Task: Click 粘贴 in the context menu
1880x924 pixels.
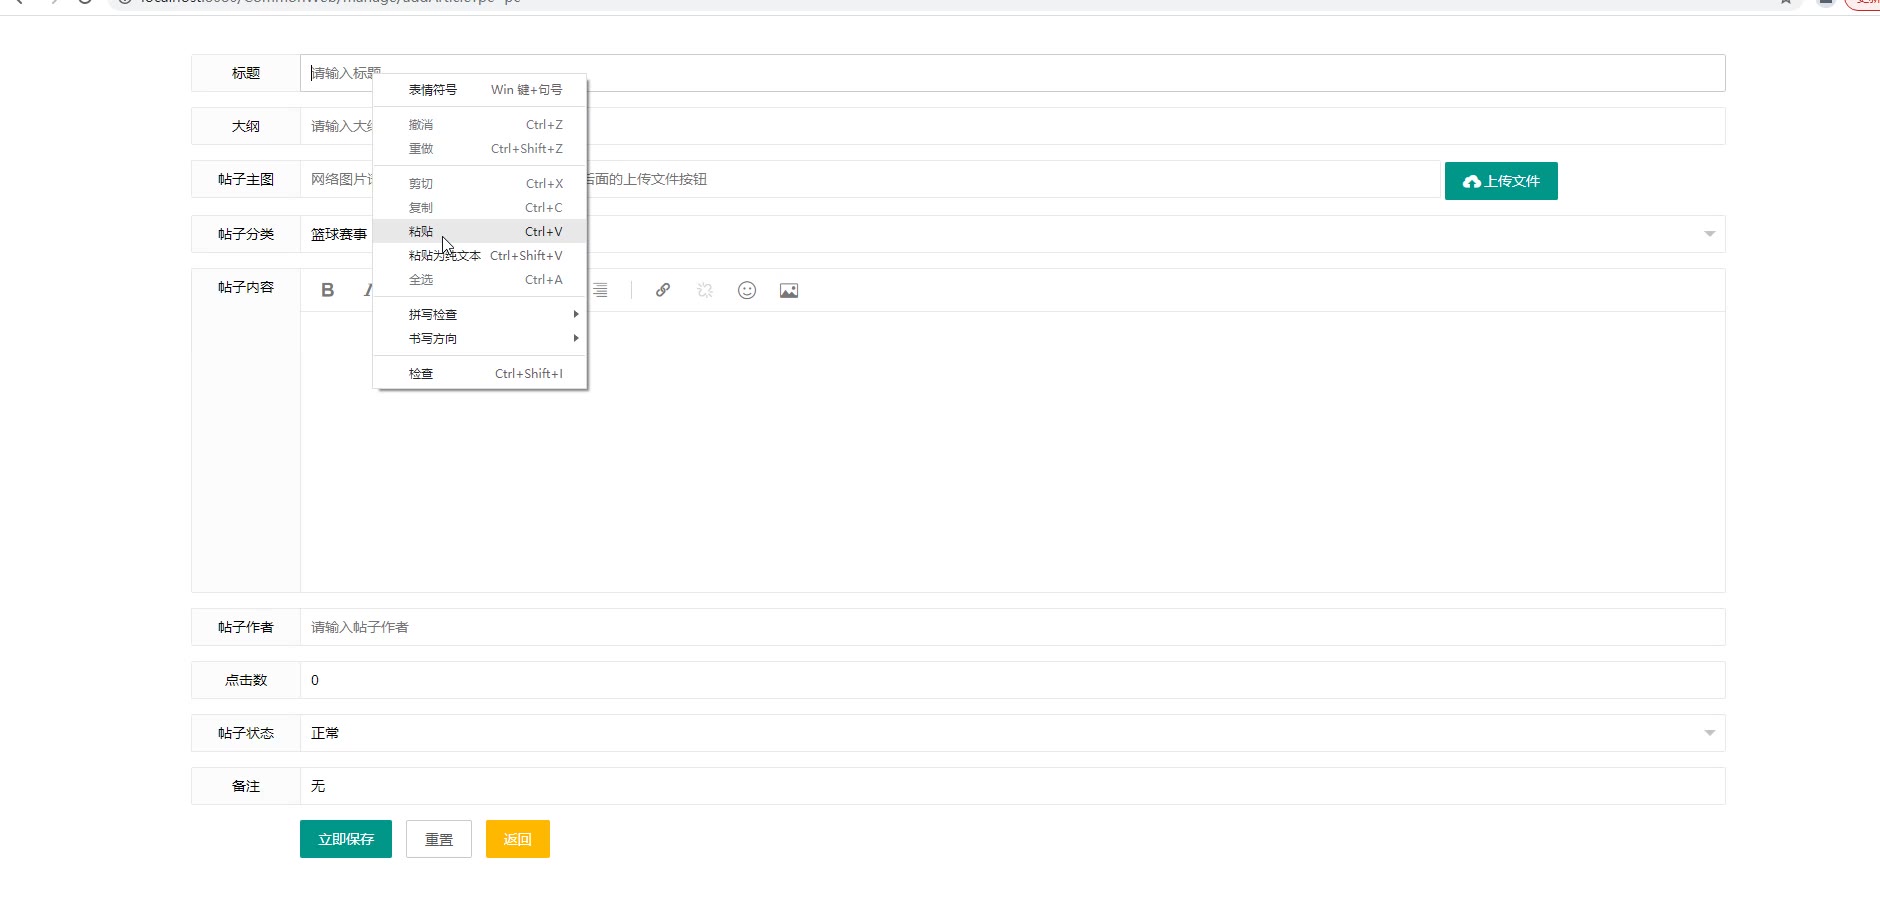Action: 480,231
